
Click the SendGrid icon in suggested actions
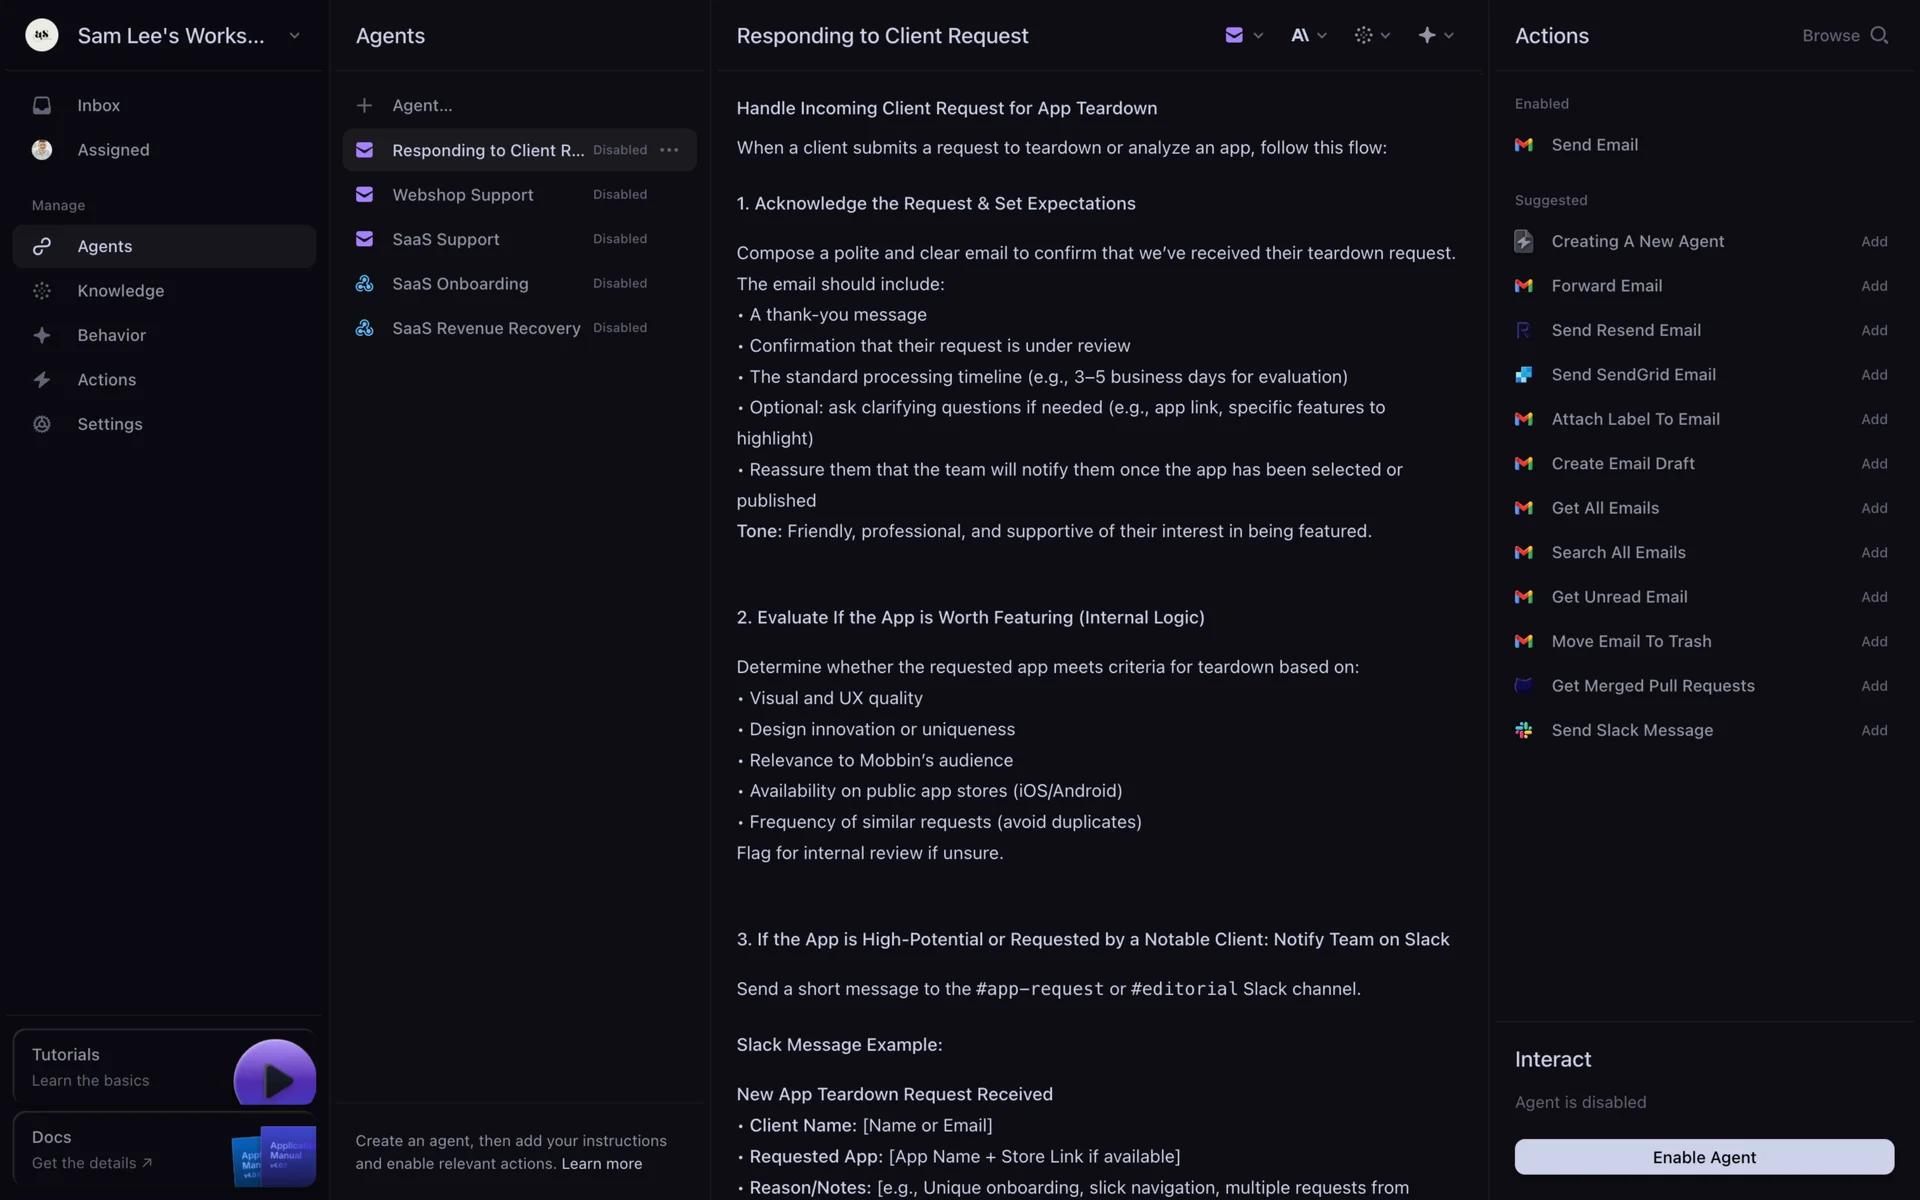click(x=1523, y=375)
